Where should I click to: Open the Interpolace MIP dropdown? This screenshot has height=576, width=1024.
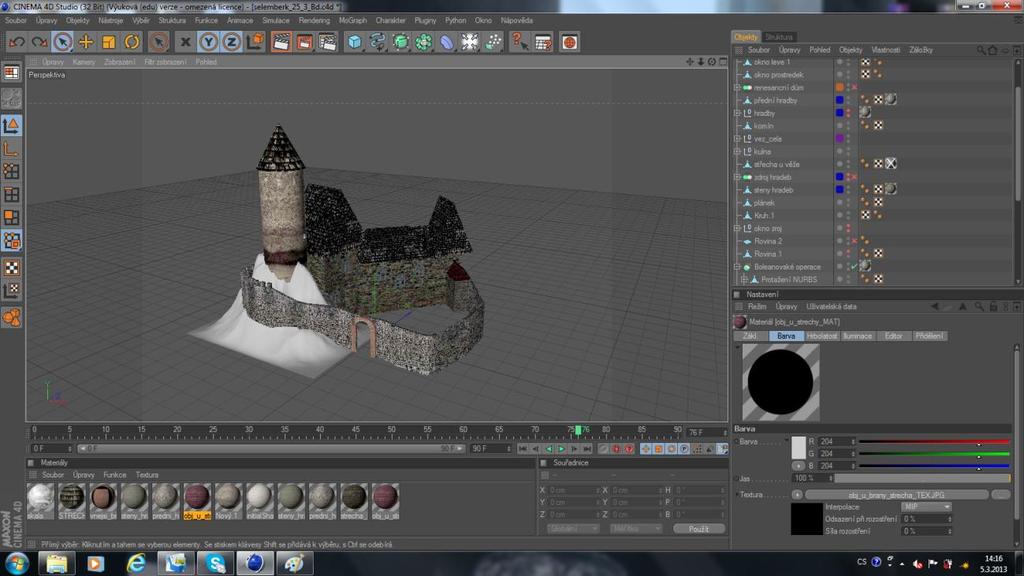pos(926,507)
